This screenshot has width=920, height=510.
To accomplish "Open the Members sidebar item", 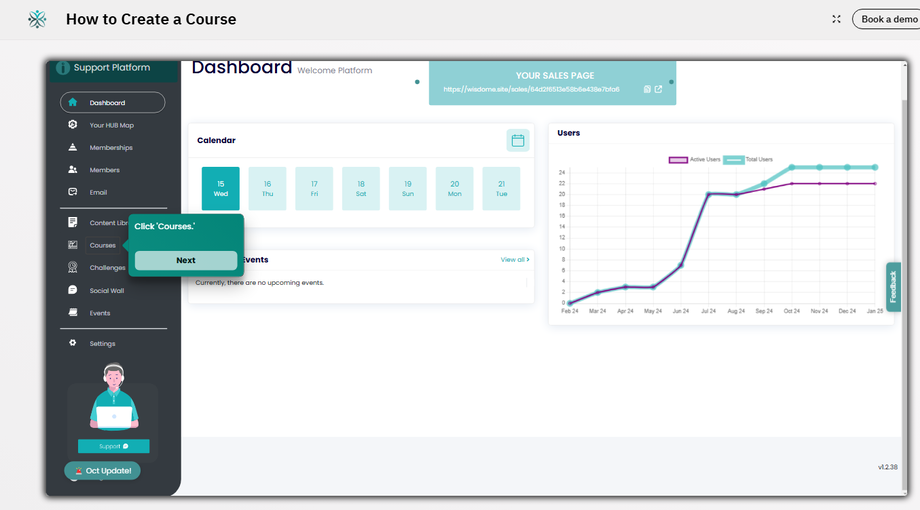I will [x=104, y=170].
